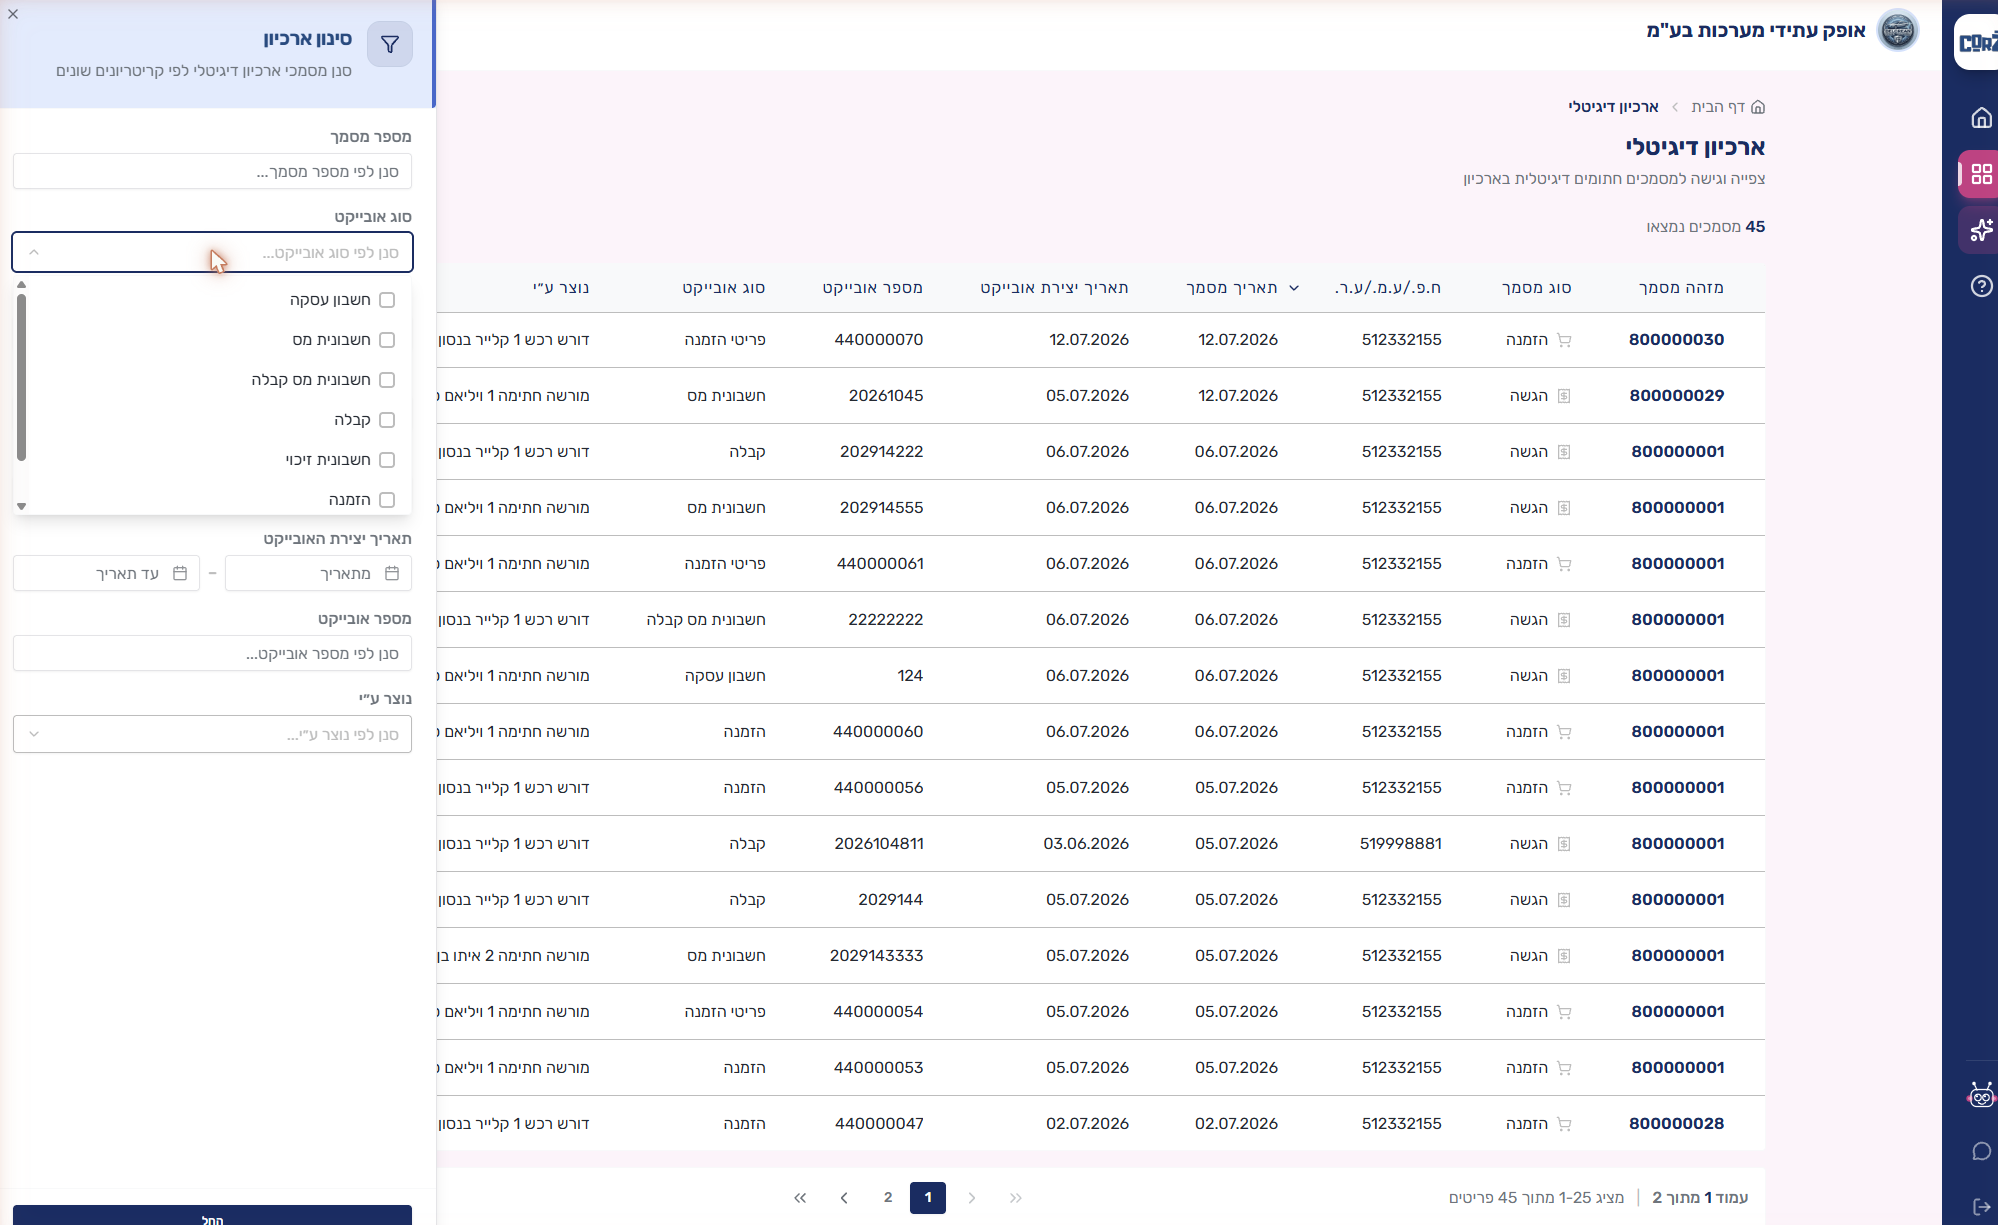
Task: Click the home icon in breadcrumb
Action: point(1758,107)
